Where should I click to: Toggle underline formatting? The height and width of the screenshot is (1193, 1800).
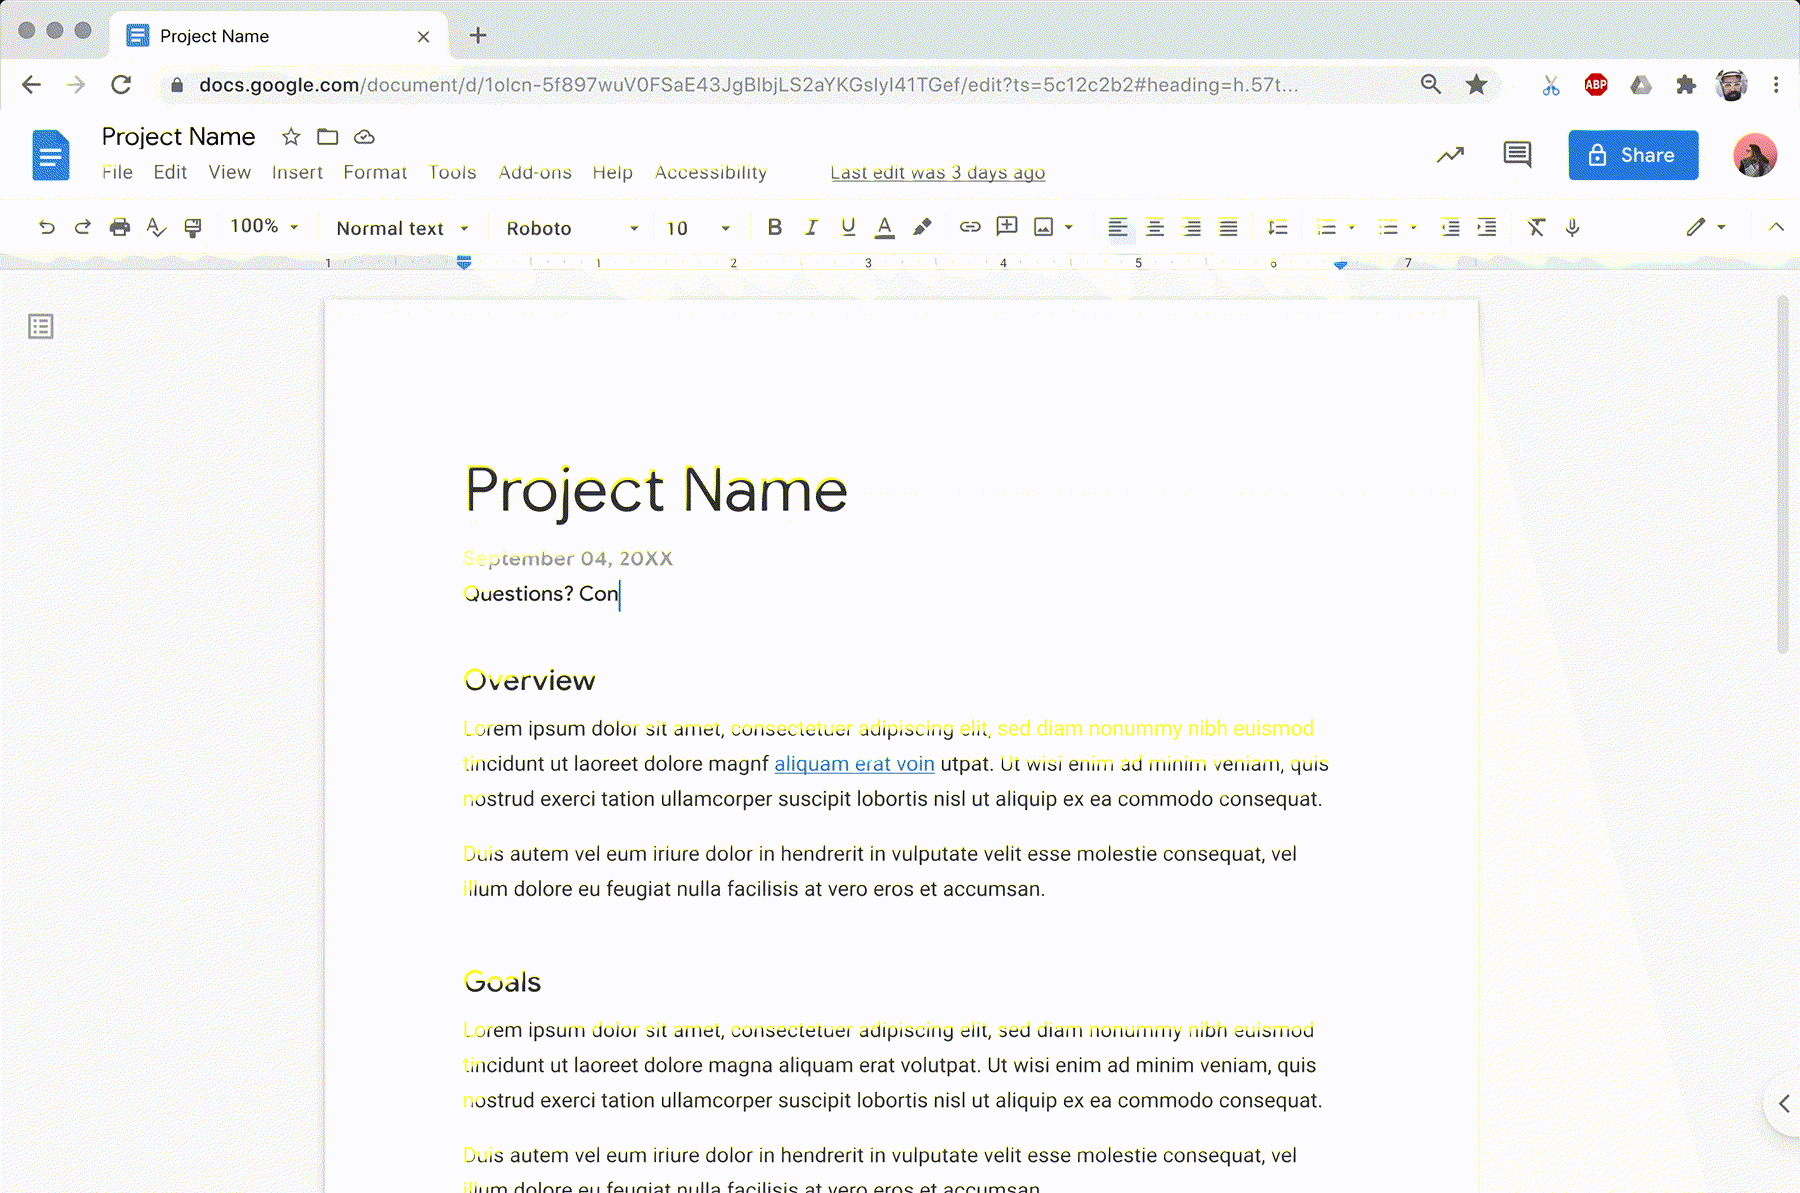coord(848,227)
